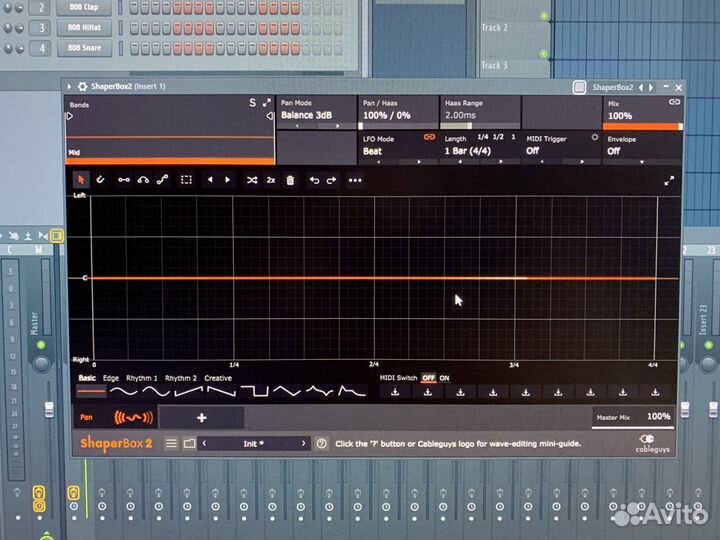Shift the waveform right with arrow
Viewport: 720px width, 540px height.
point(228,180)
